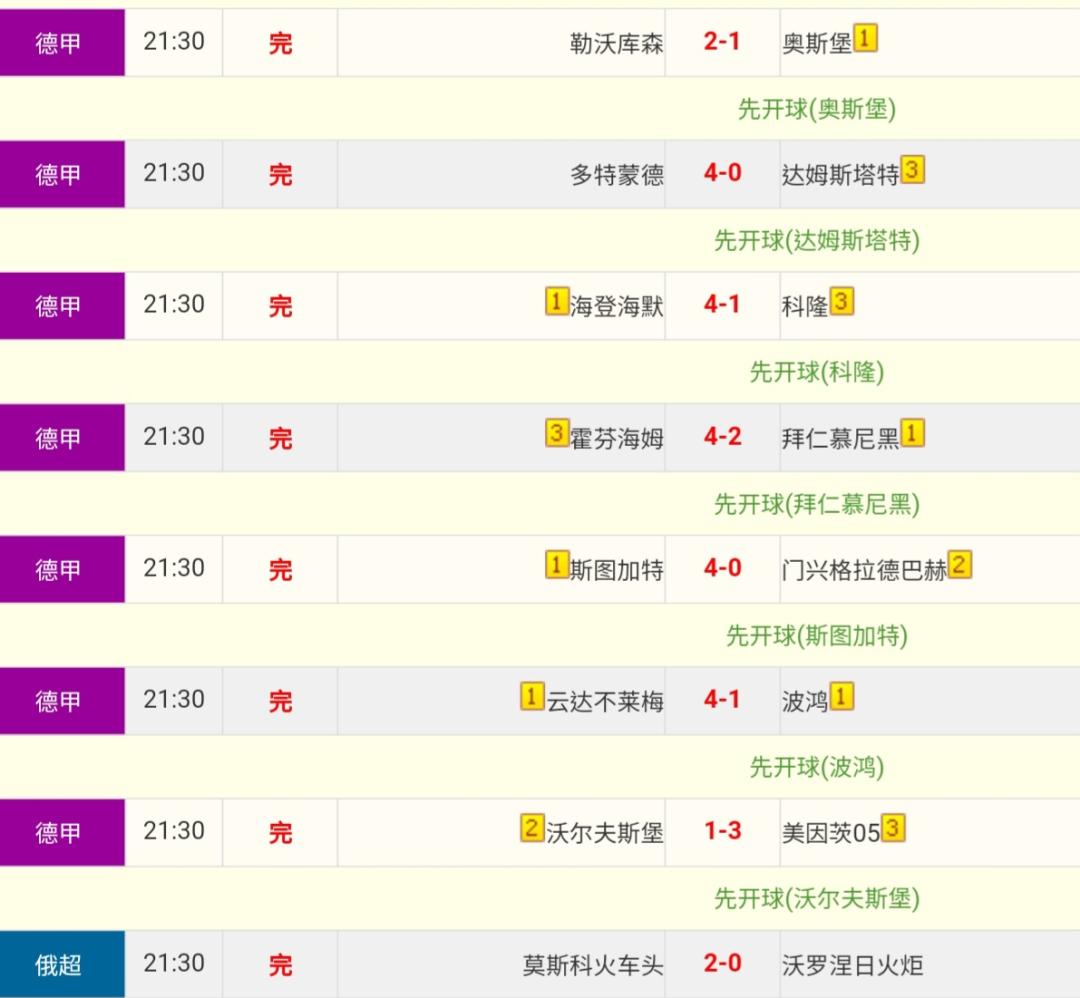Select the 俄超 league label
This screenshot has width=1080, height=998.
[x=59, y=965]
